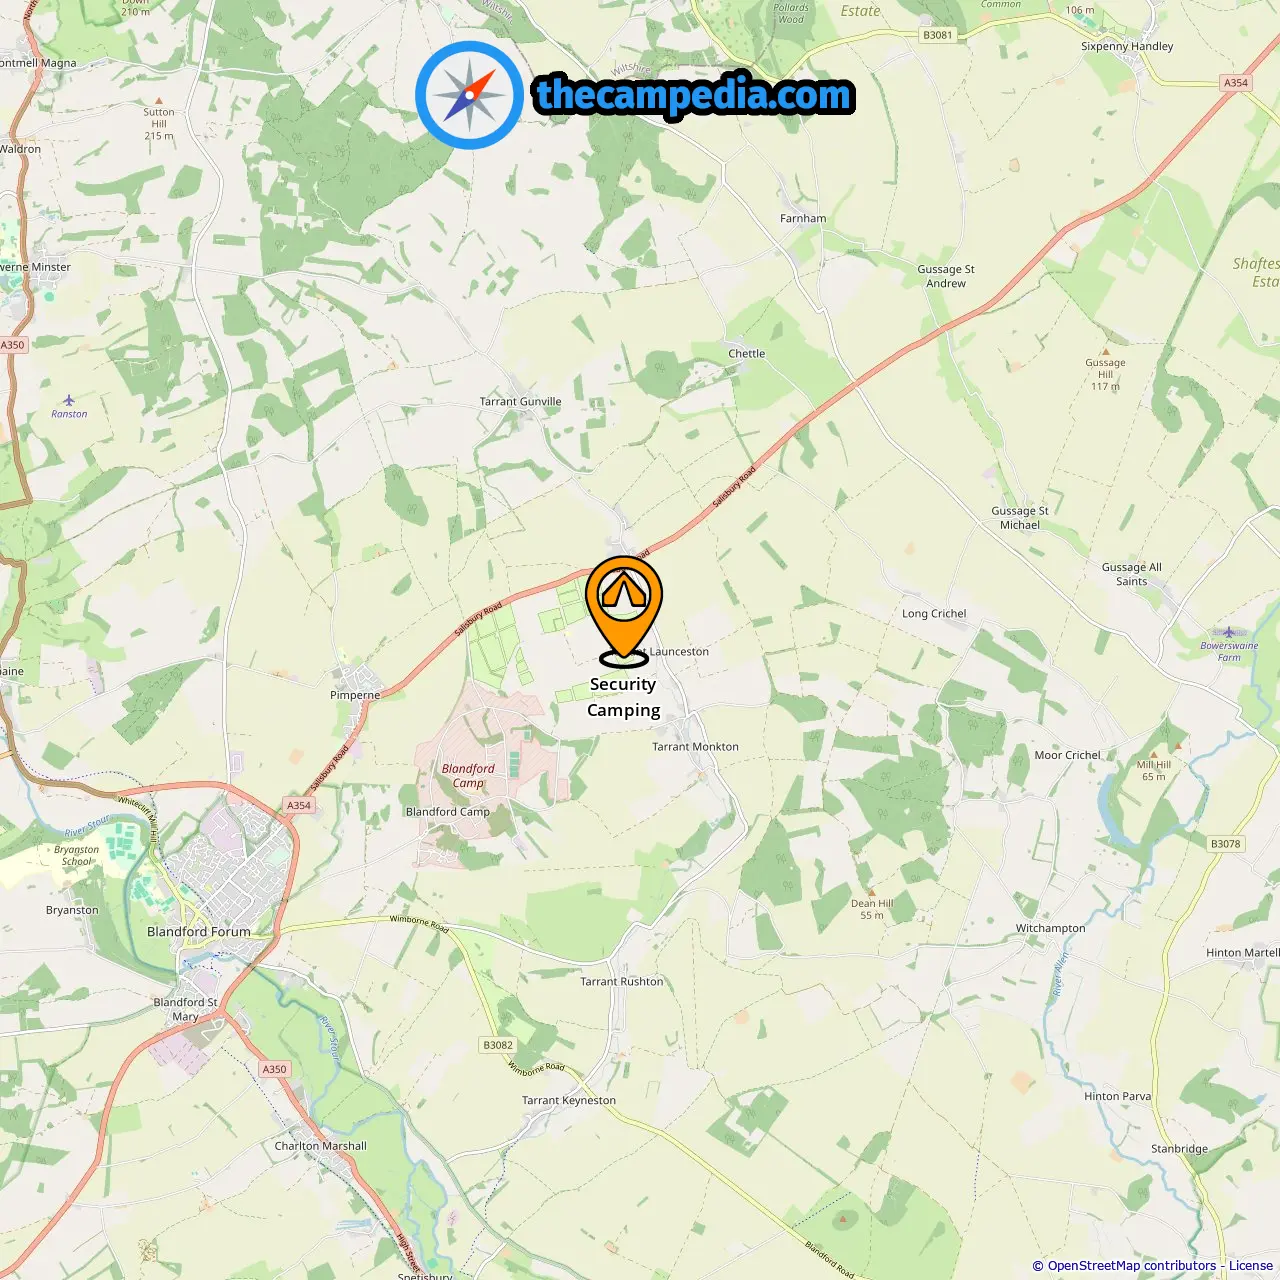Screen dimensions: 1280x1280
Task: Click the Ranston airfield airplane icon
Action: [68, 400]
